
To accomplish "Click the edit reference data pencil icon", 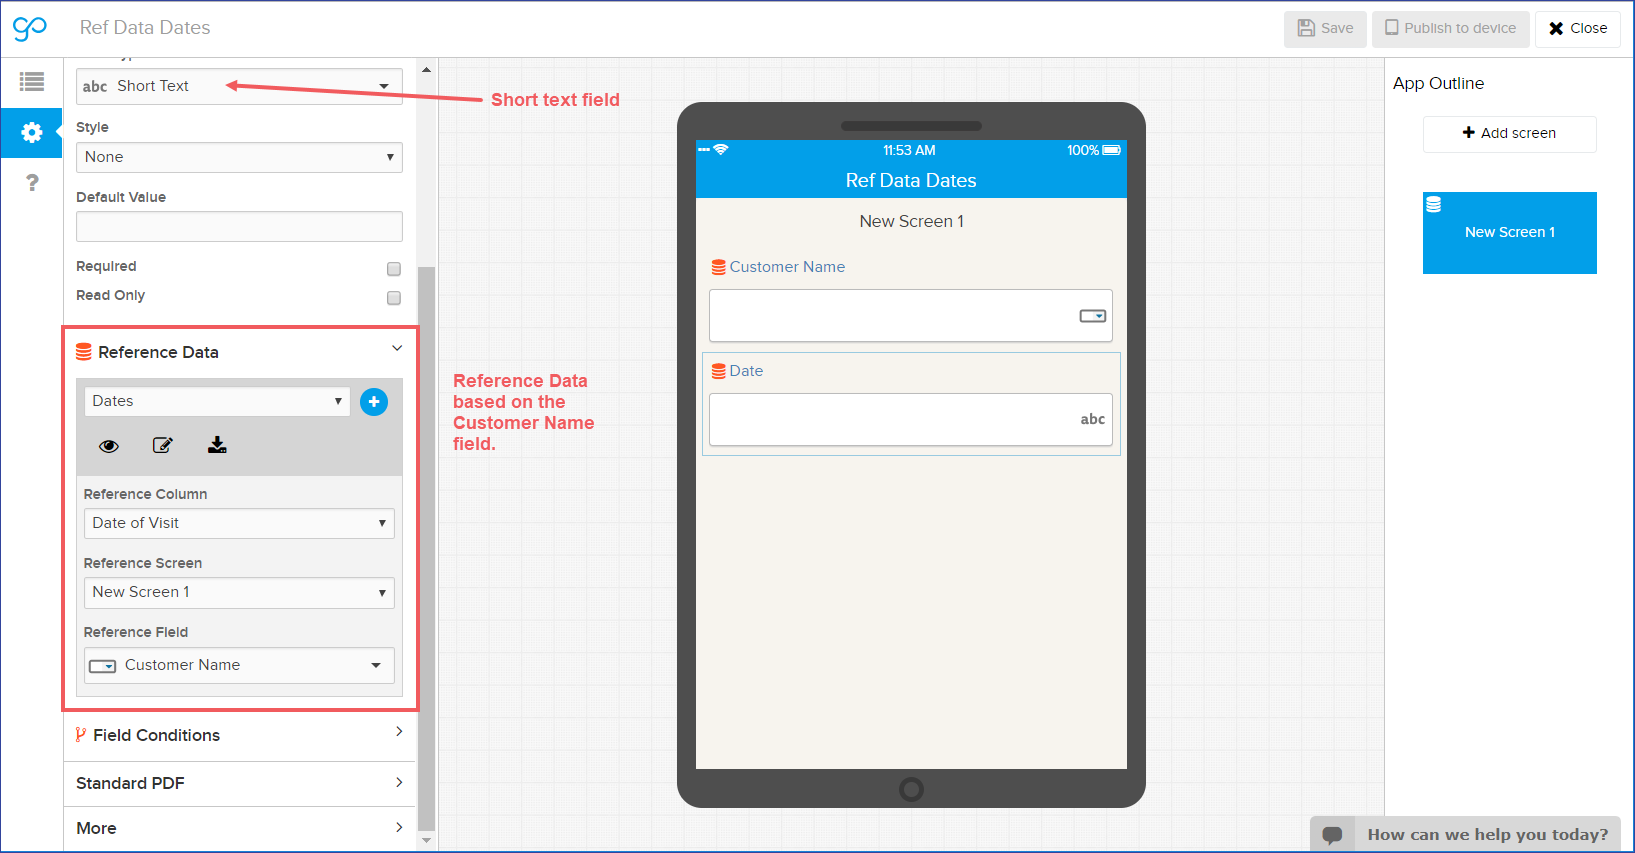I will click(x=162, y=446).
